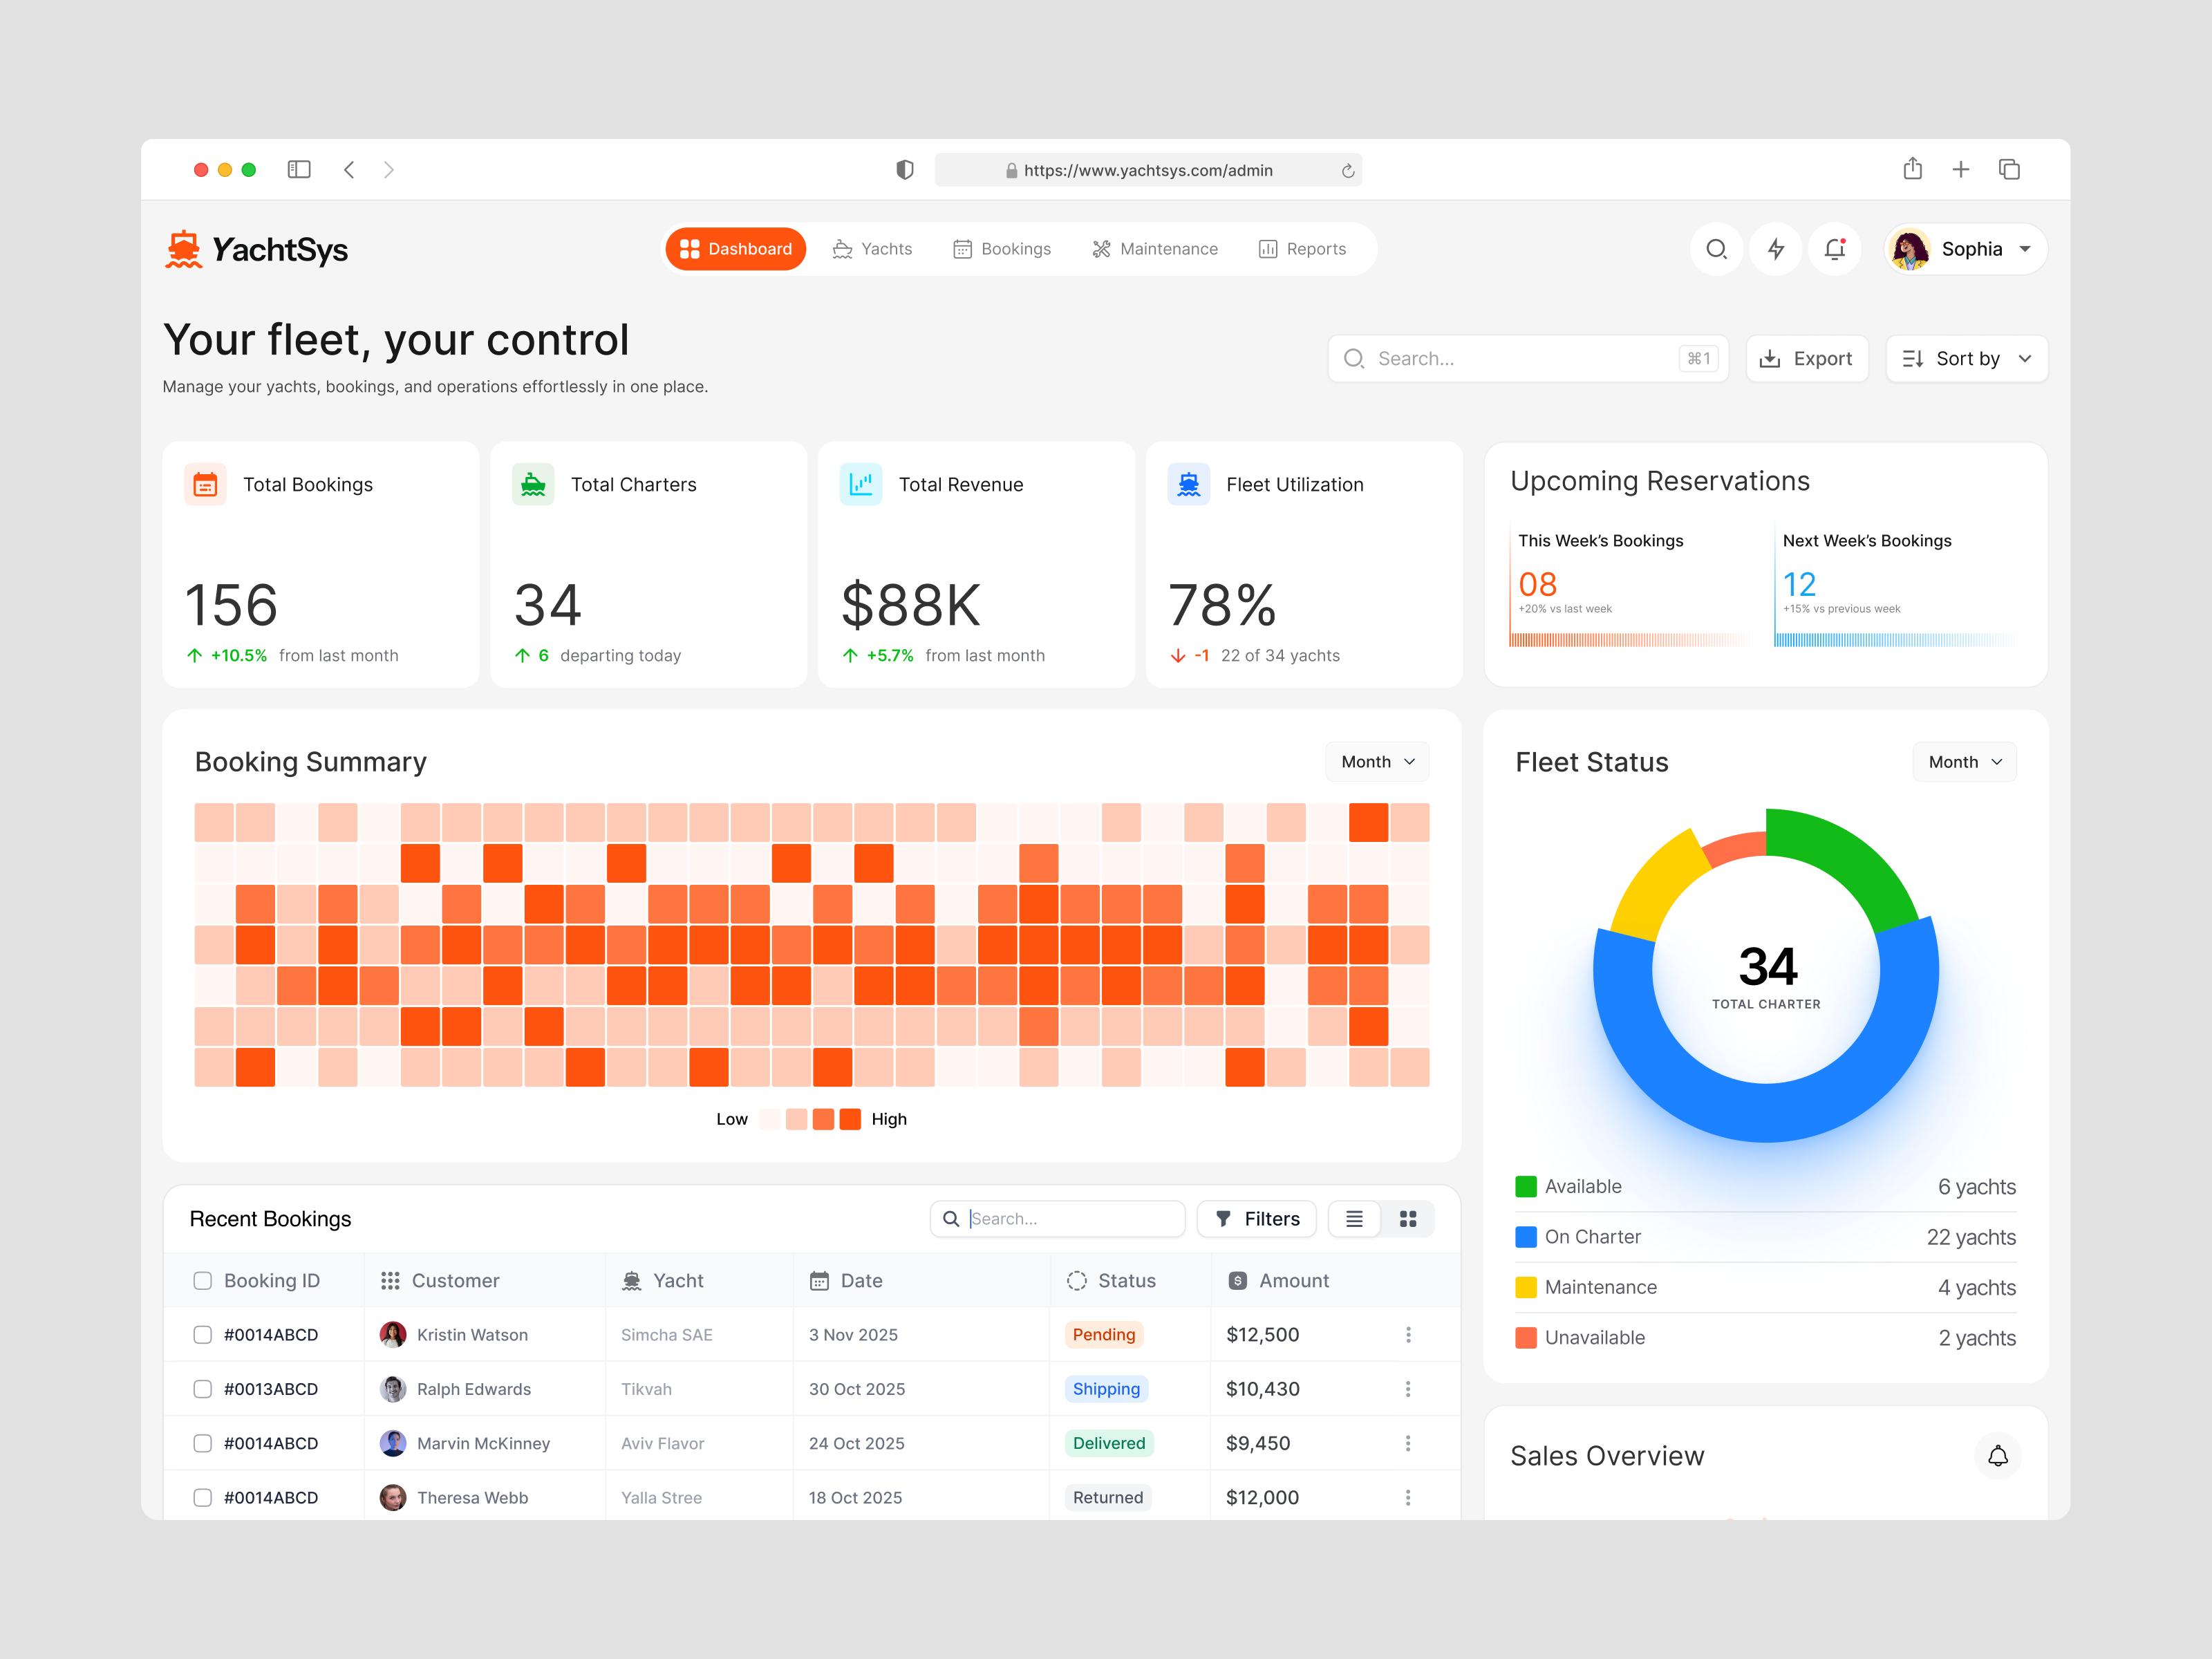Check the box for Theresa Webb's booking

coord(202,1497)
